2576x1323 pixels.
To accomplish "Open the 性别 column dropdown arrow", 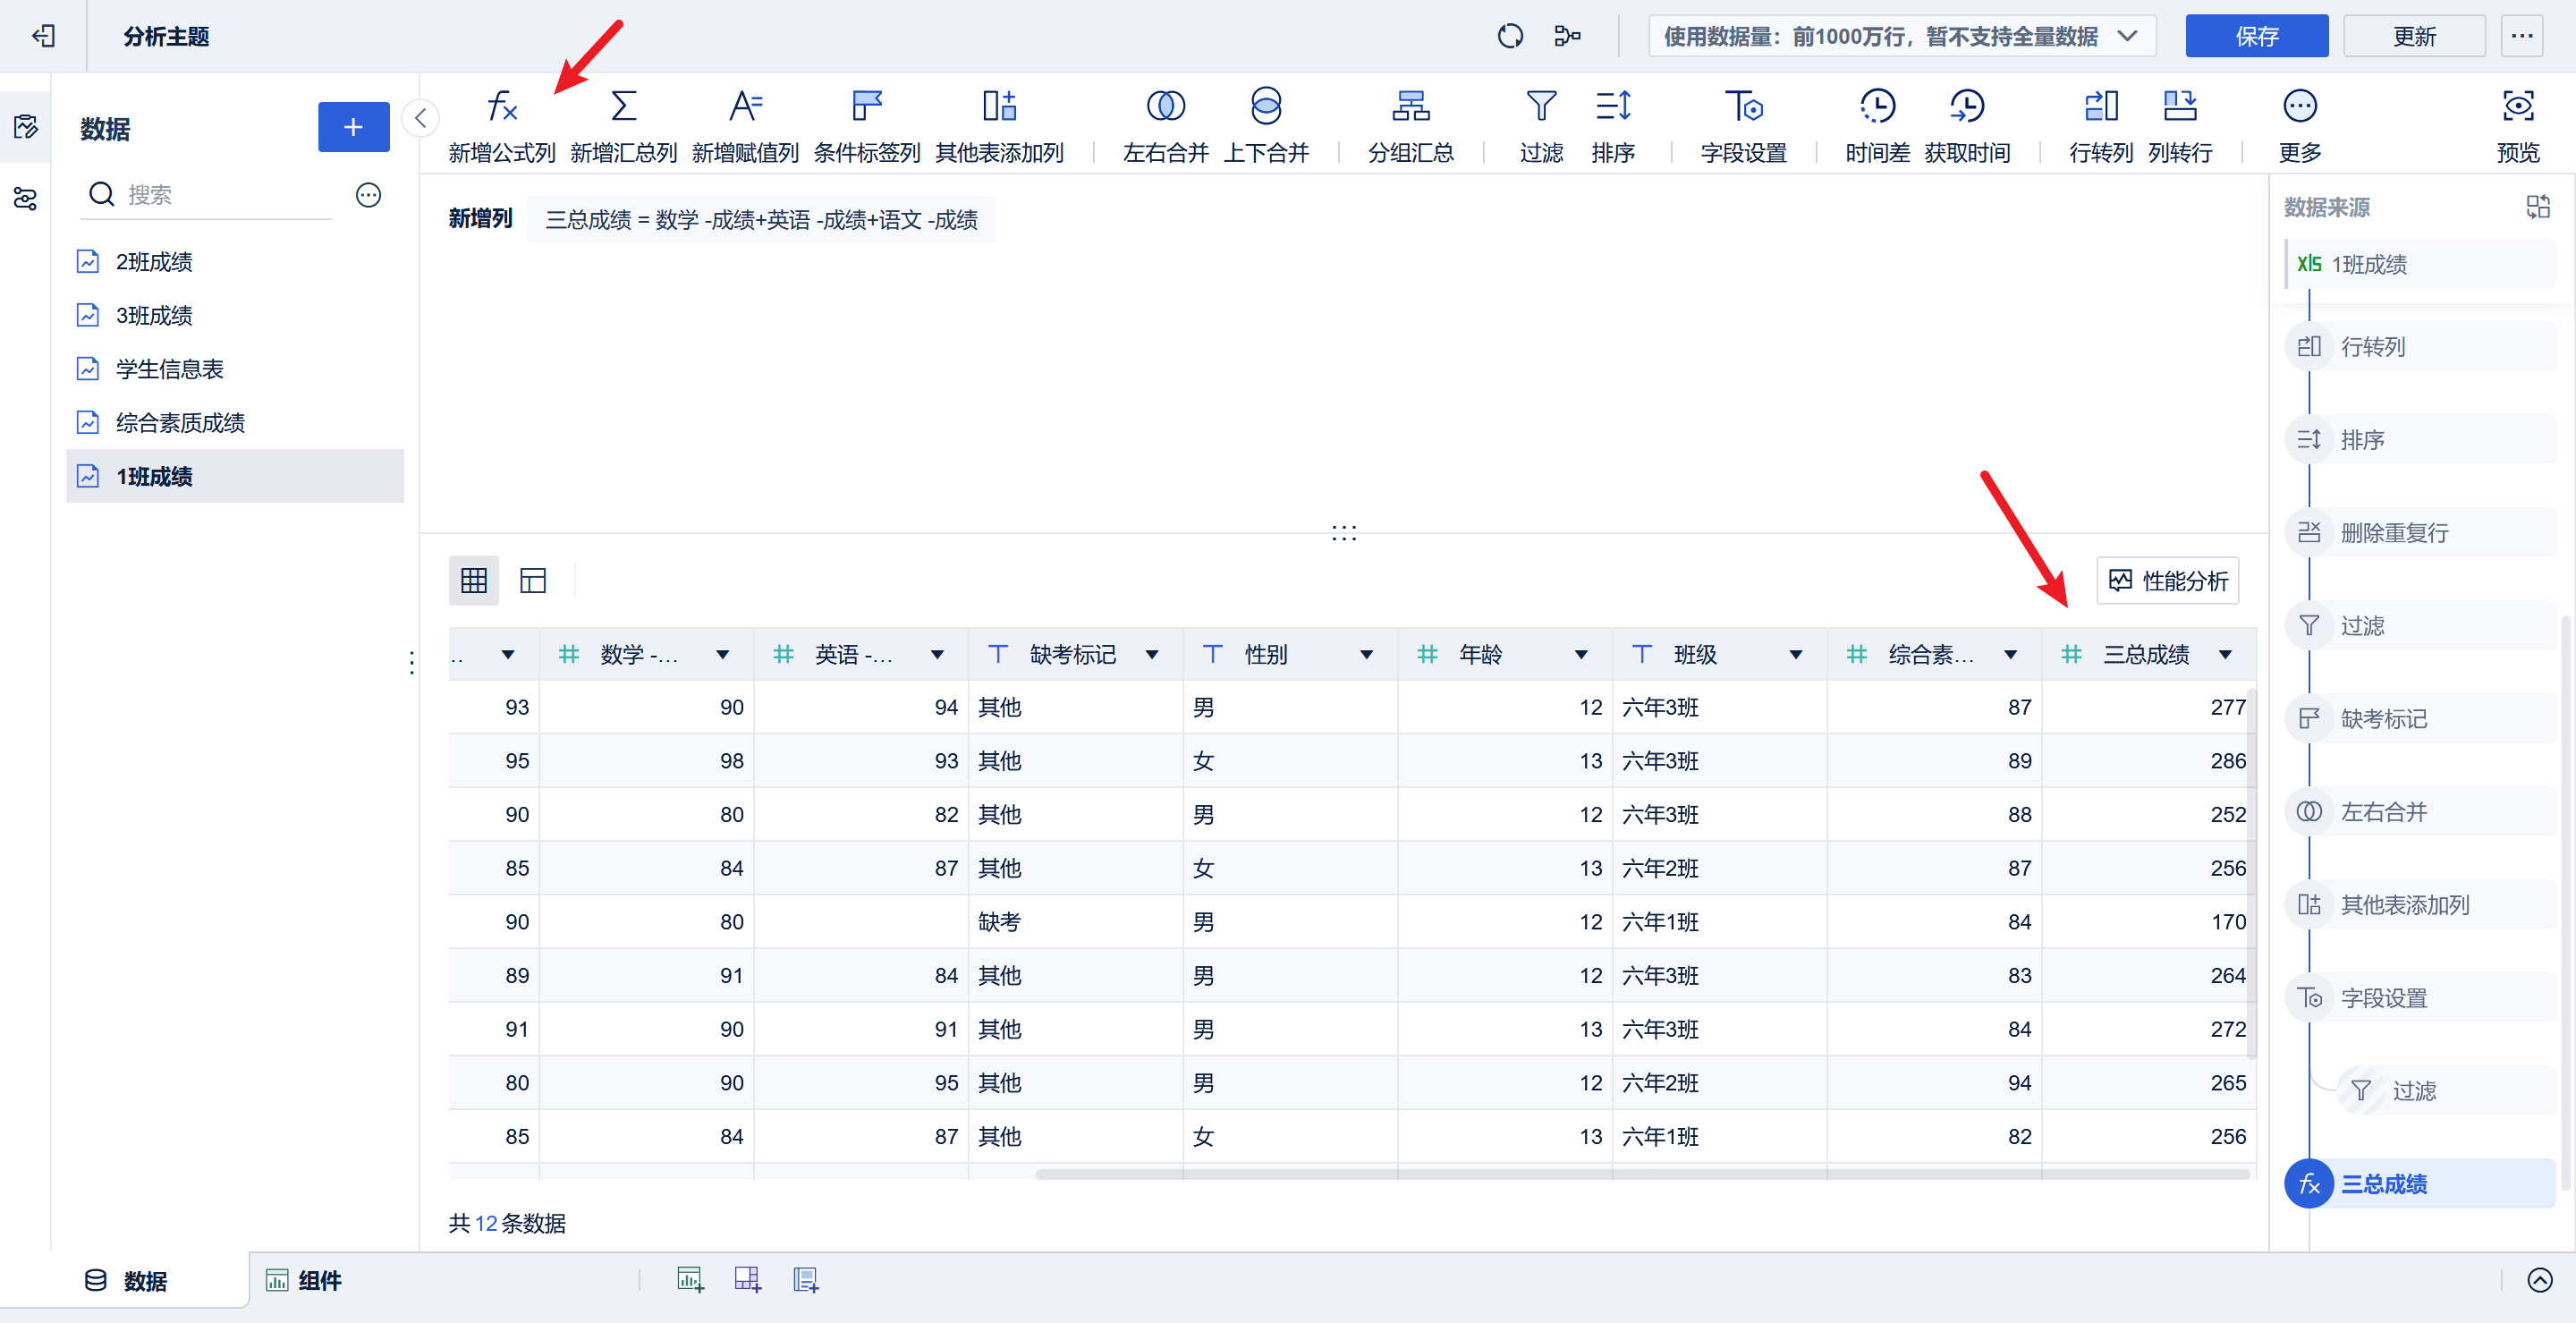I will click(1366, 655).
